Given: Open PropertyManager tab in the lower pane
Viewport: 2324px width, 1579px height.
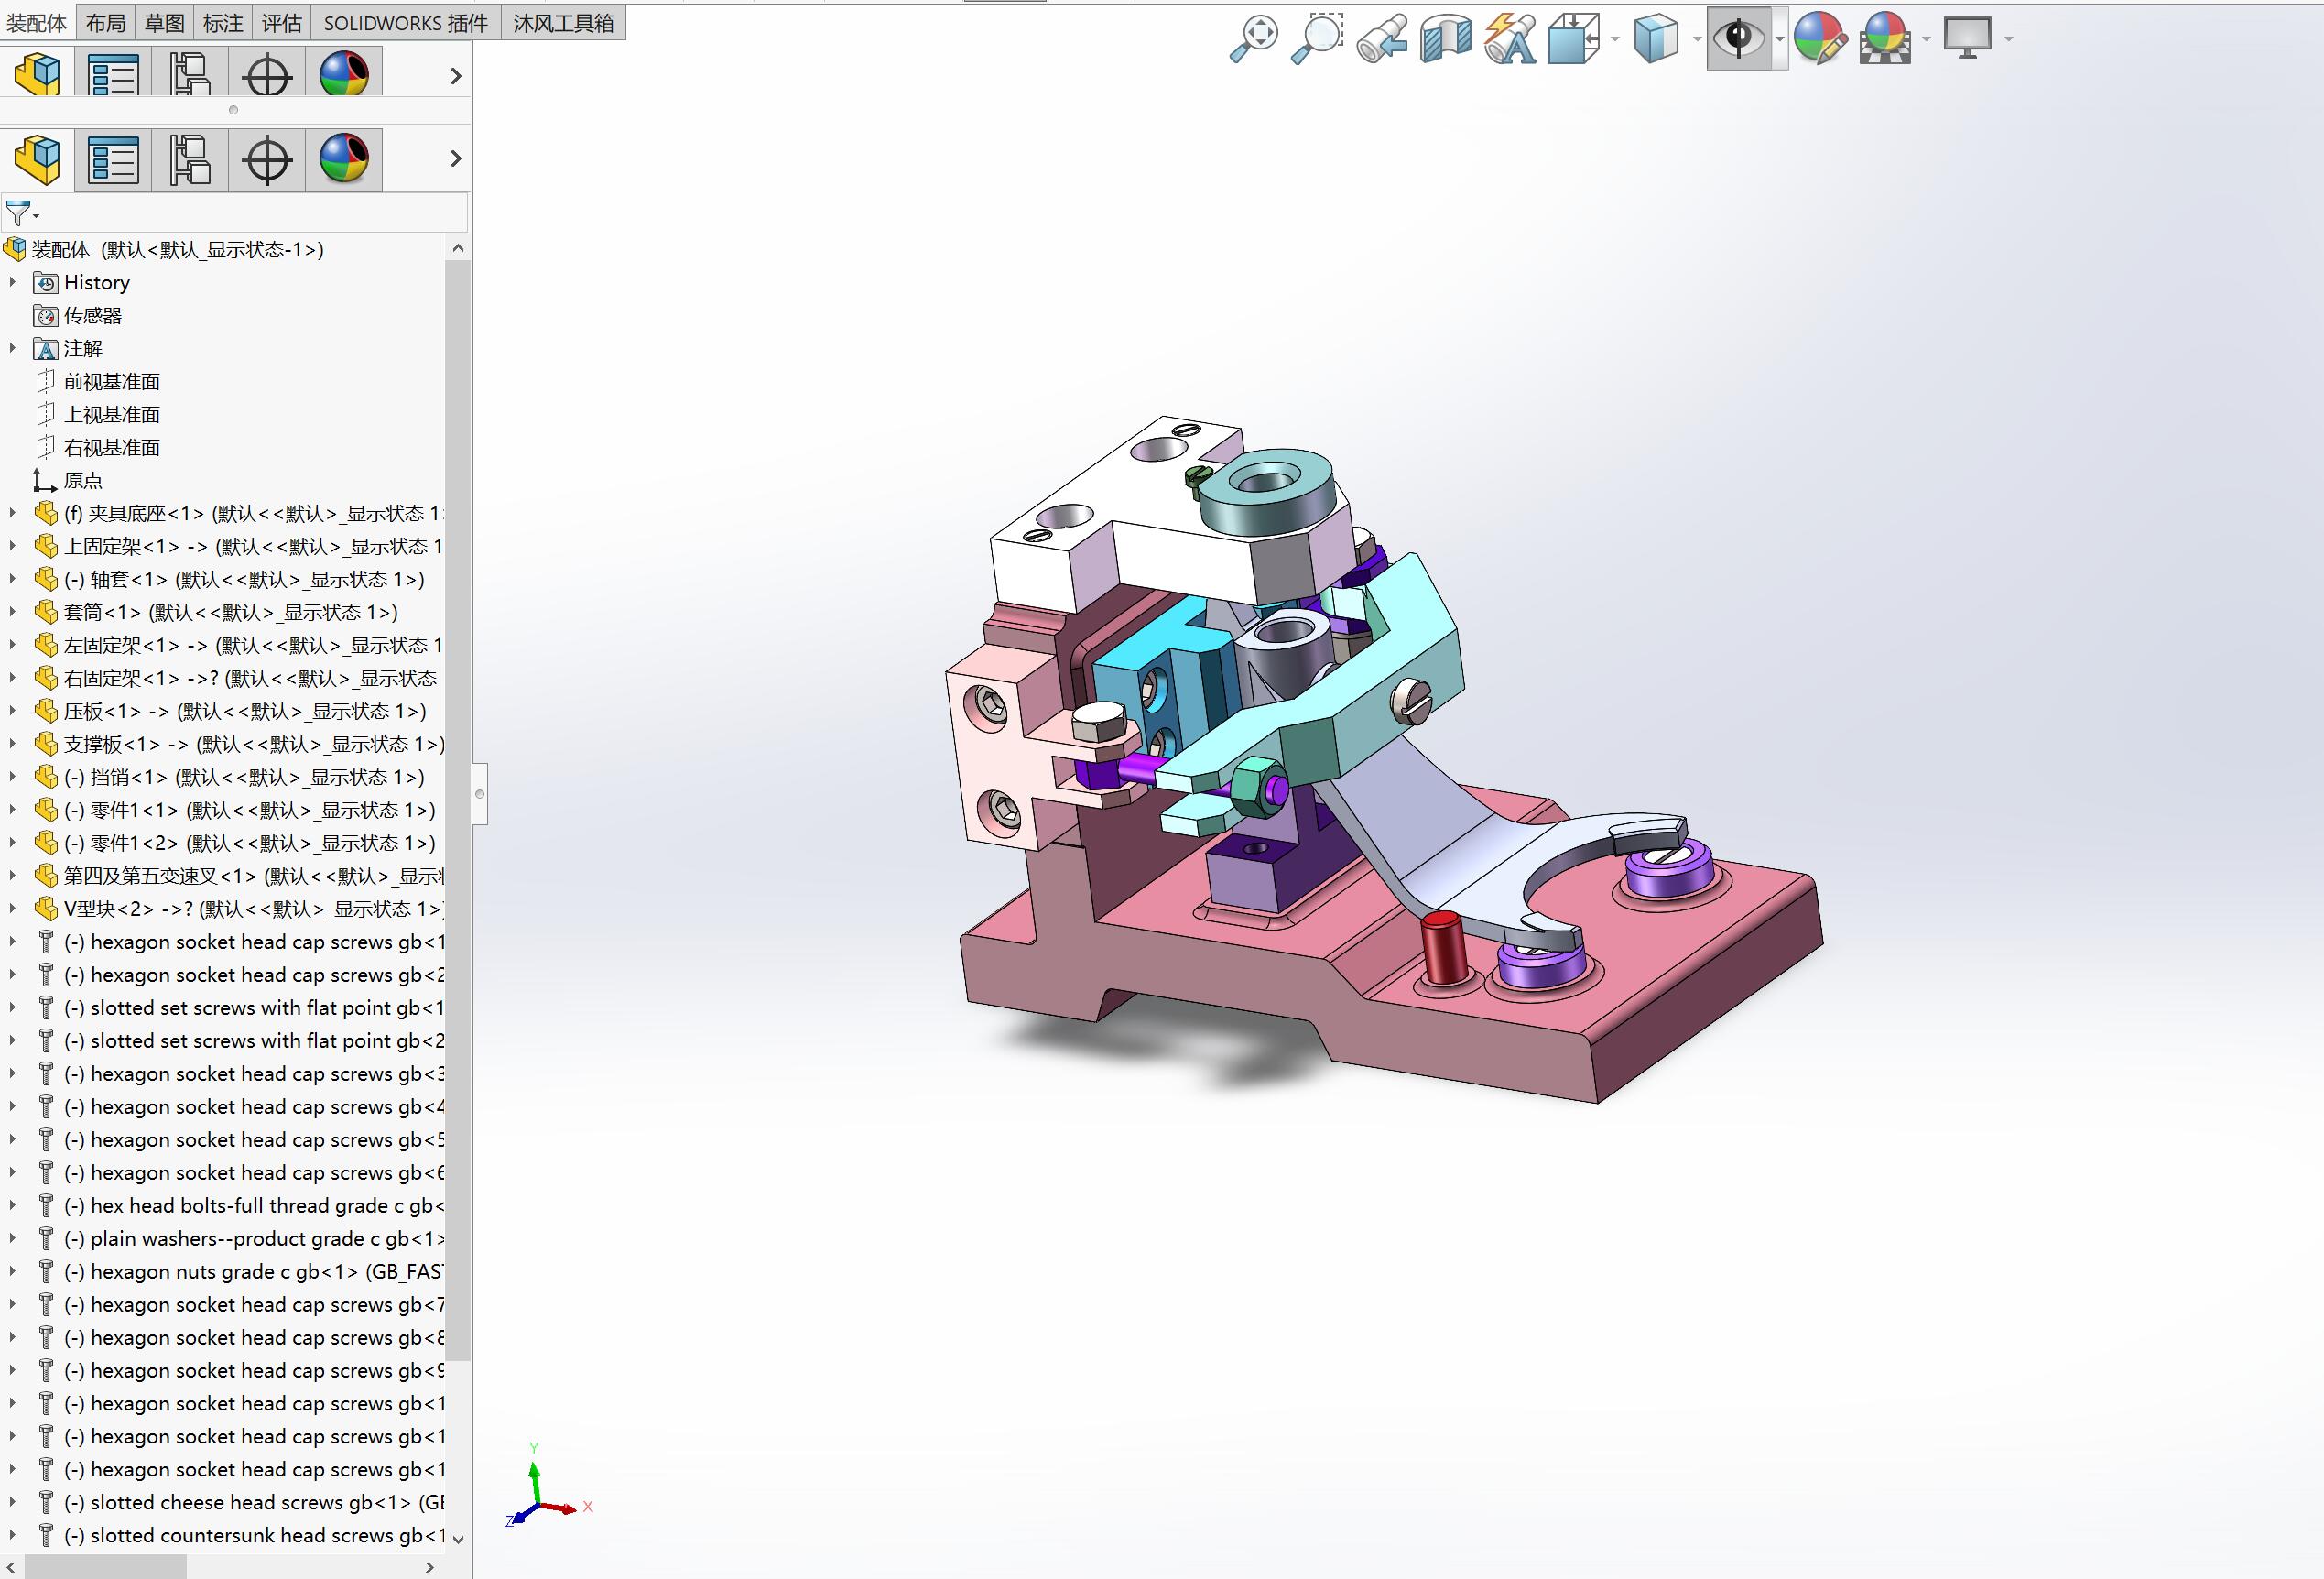Looking at the screenshot, I should (113, 160).
